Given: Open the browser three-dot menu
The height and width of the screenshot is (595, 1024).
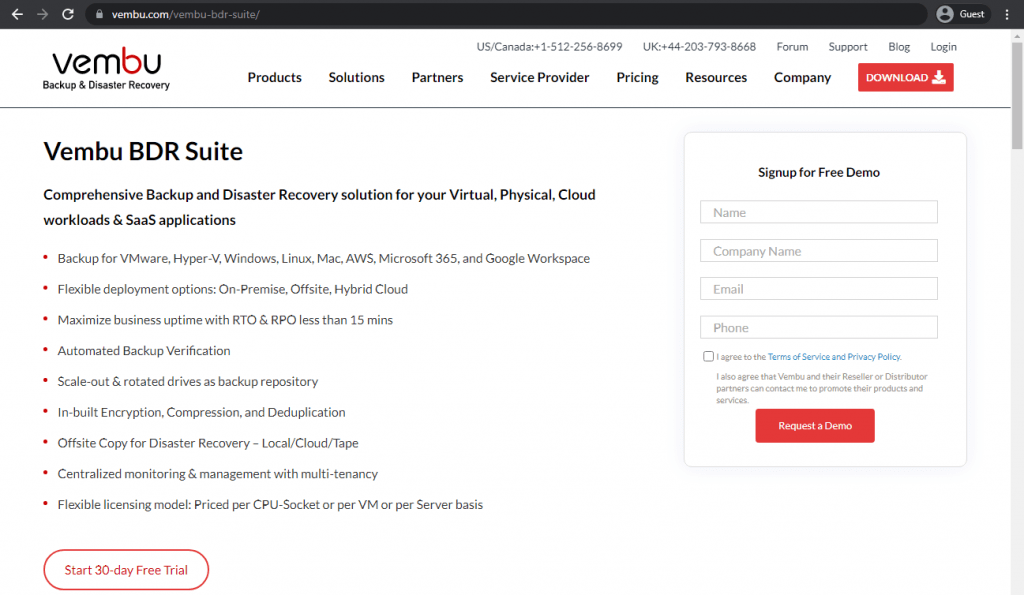Looking at the screenshot, I should (x=1007, y=14).
